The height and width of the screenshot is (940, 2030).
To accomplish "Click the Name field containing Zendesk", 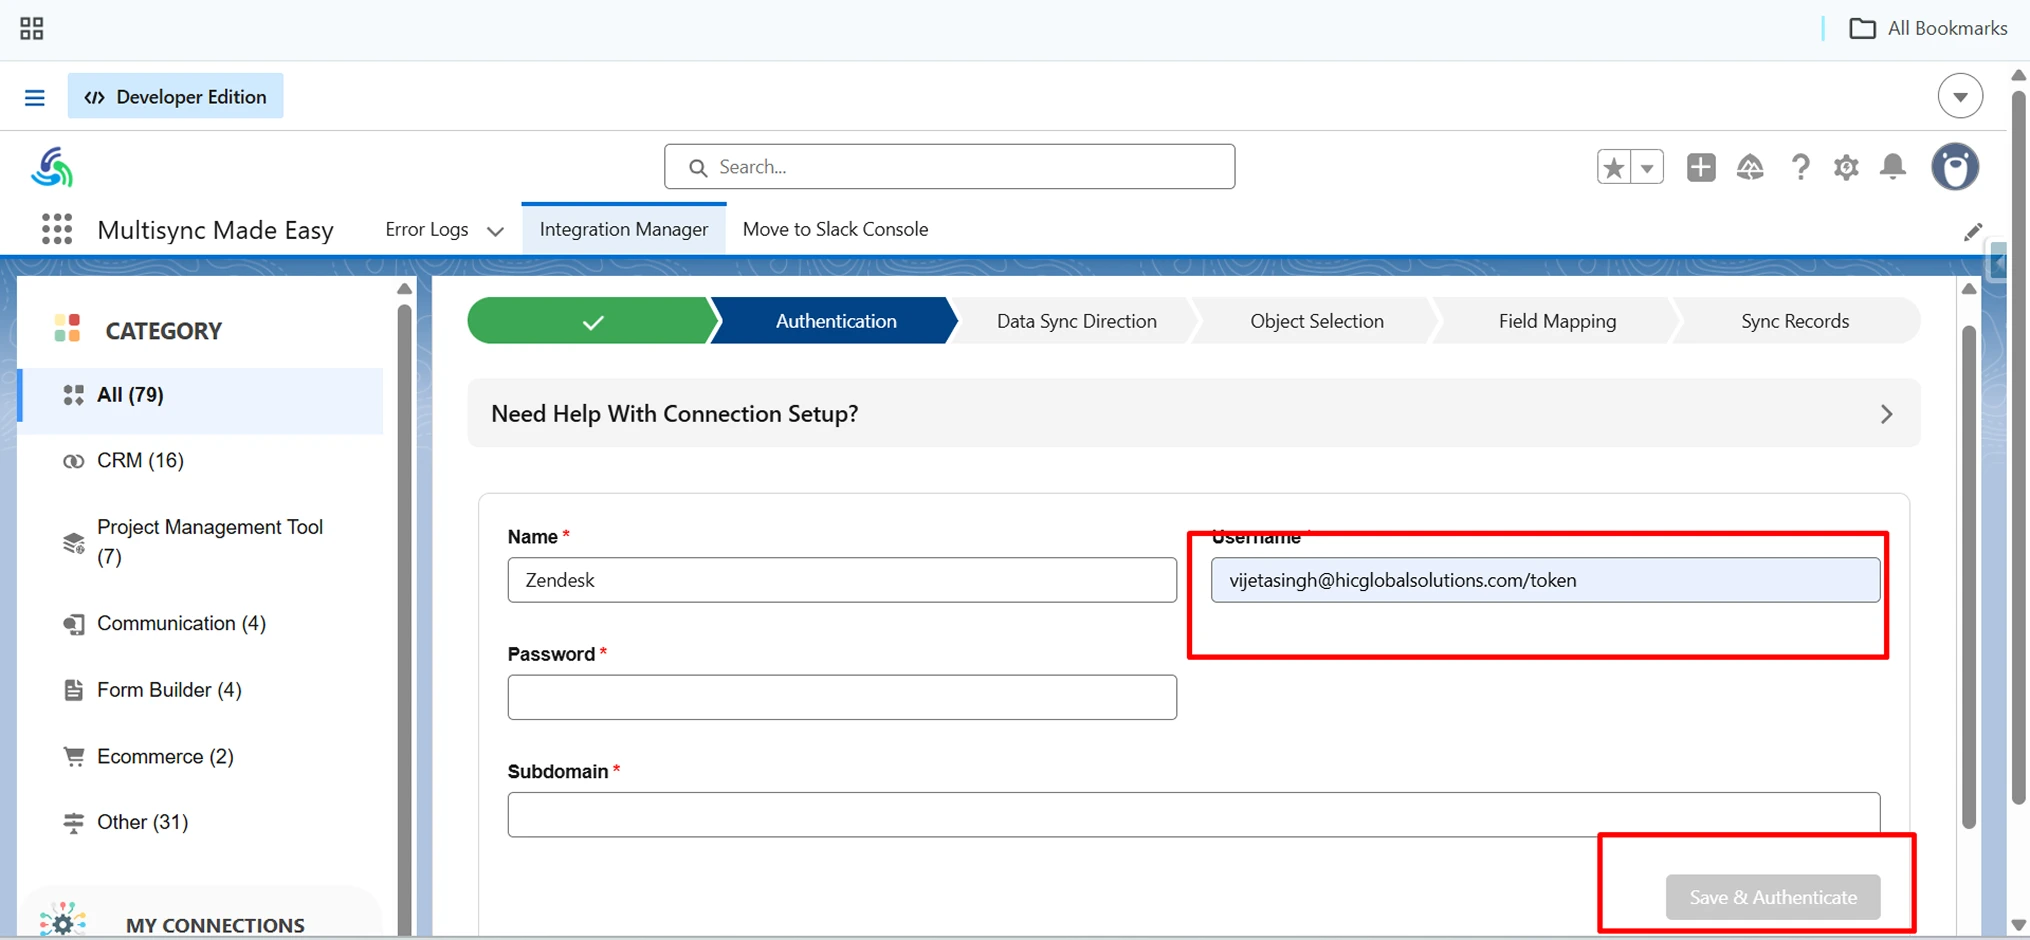I will (x=842, y=580).
